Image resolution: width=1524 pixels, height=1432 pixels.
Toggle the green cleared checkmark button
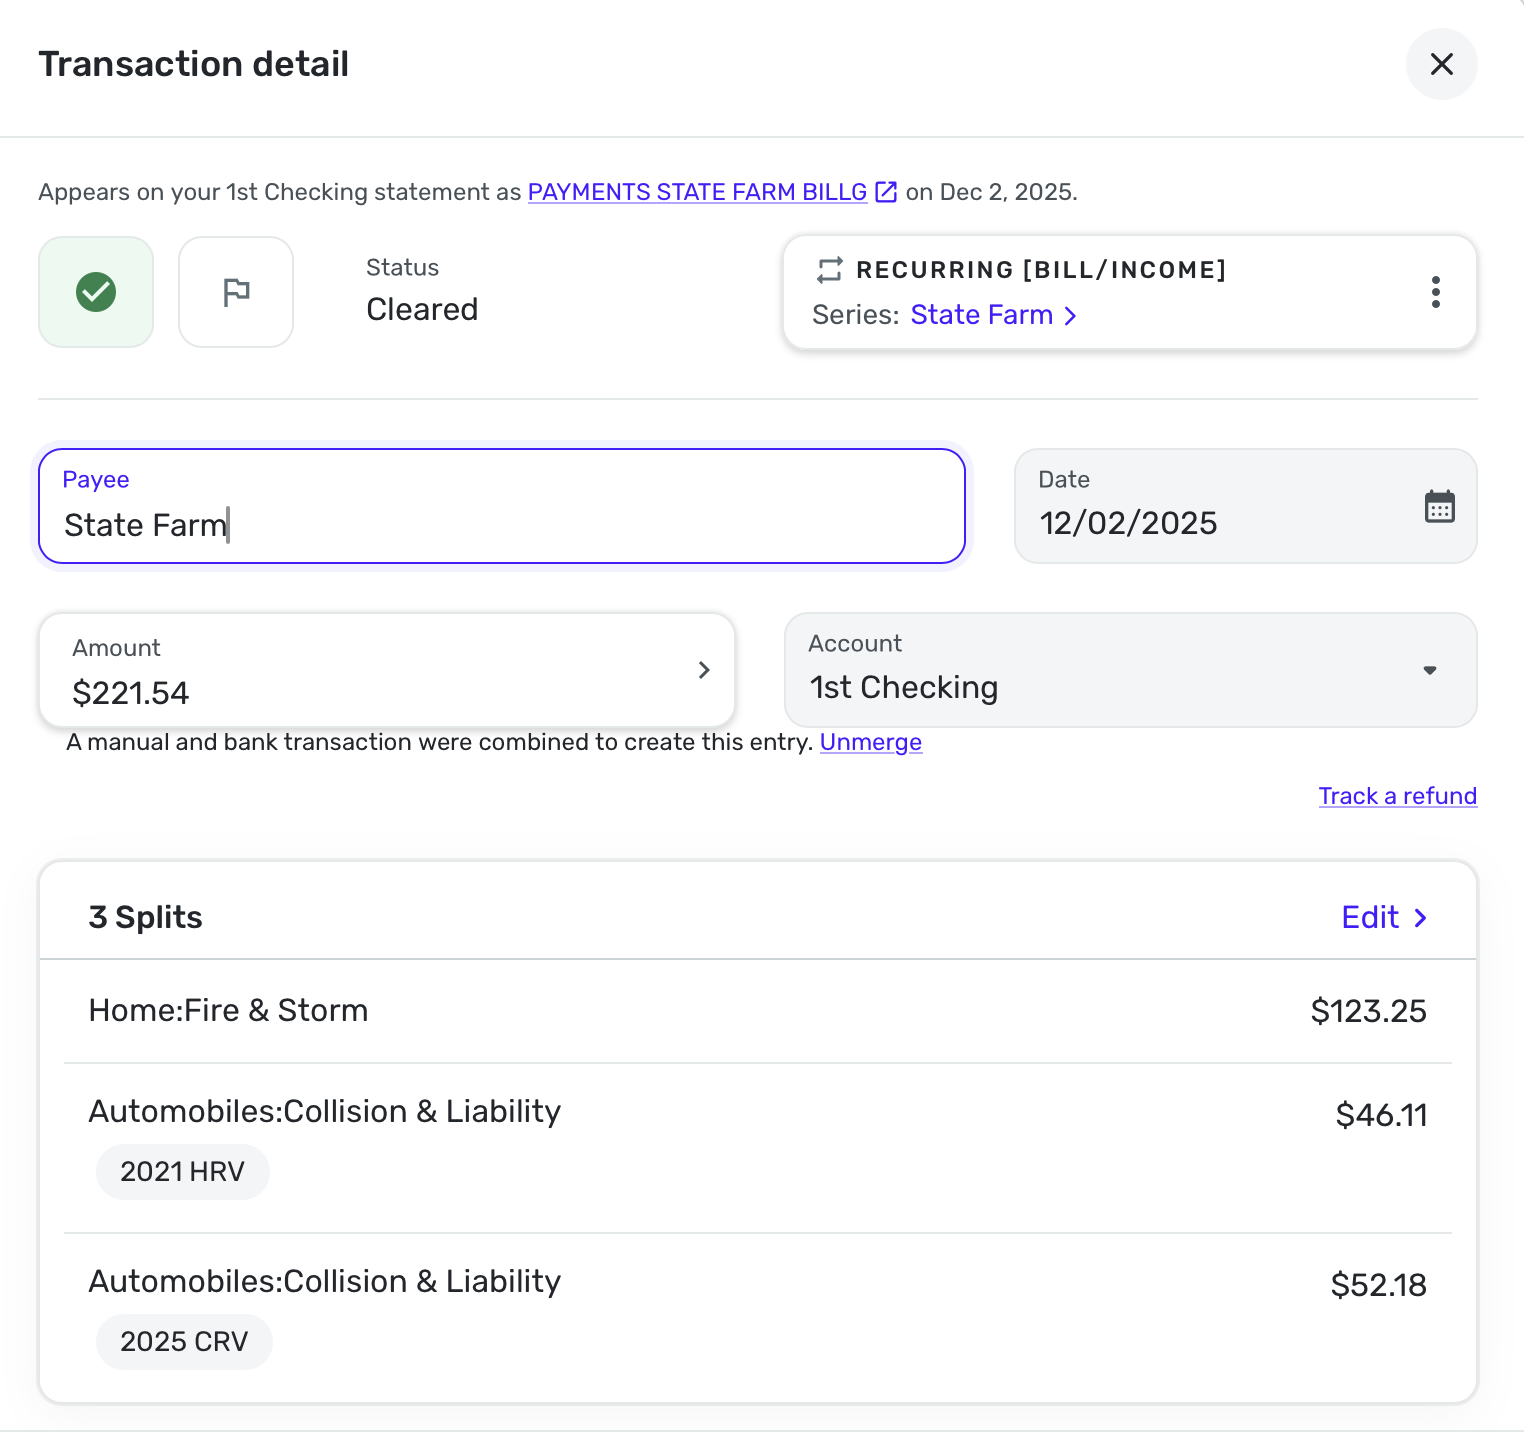96,292
